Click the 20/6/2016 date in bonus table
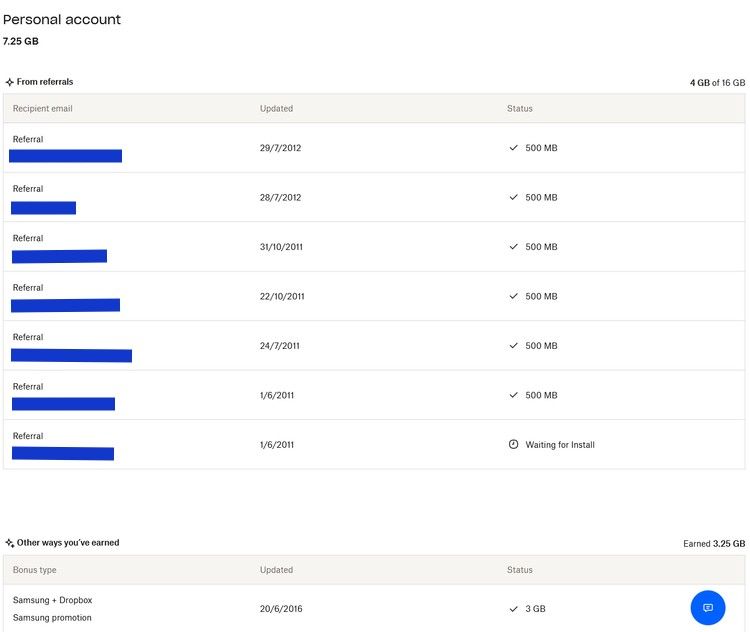This screenshot has height=632, width=750. 281,609
